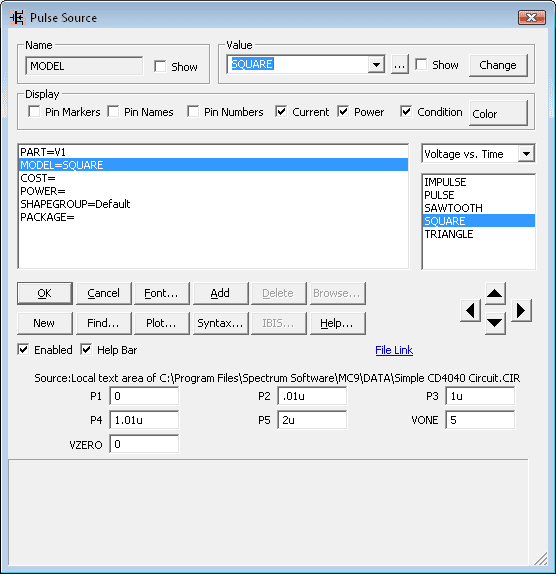This screenshot has height=574, width=556.
Task: Click the Pulse Source title bar icon
Action: click(17, 18)
